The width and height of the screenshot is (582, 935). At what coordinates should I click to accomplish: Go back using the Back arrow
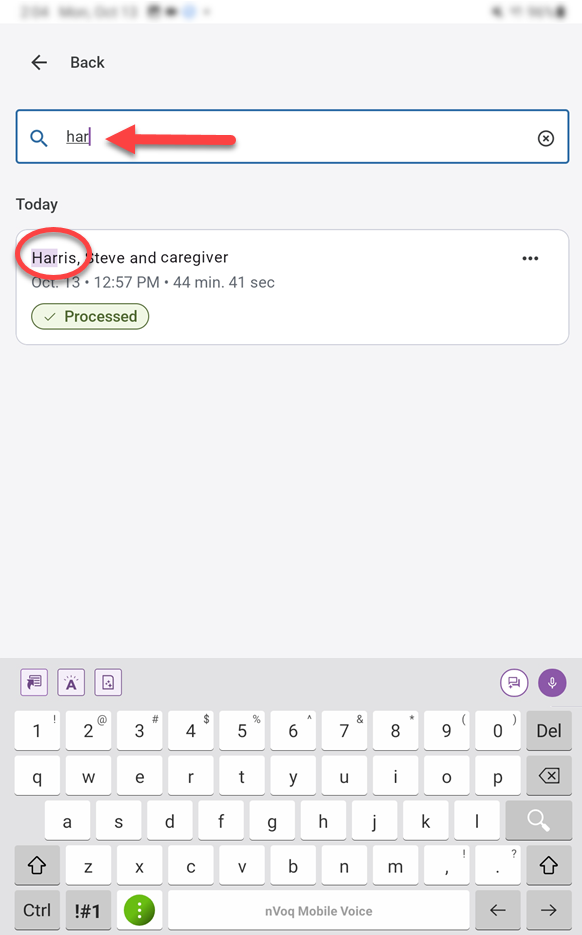pos(39,62)
